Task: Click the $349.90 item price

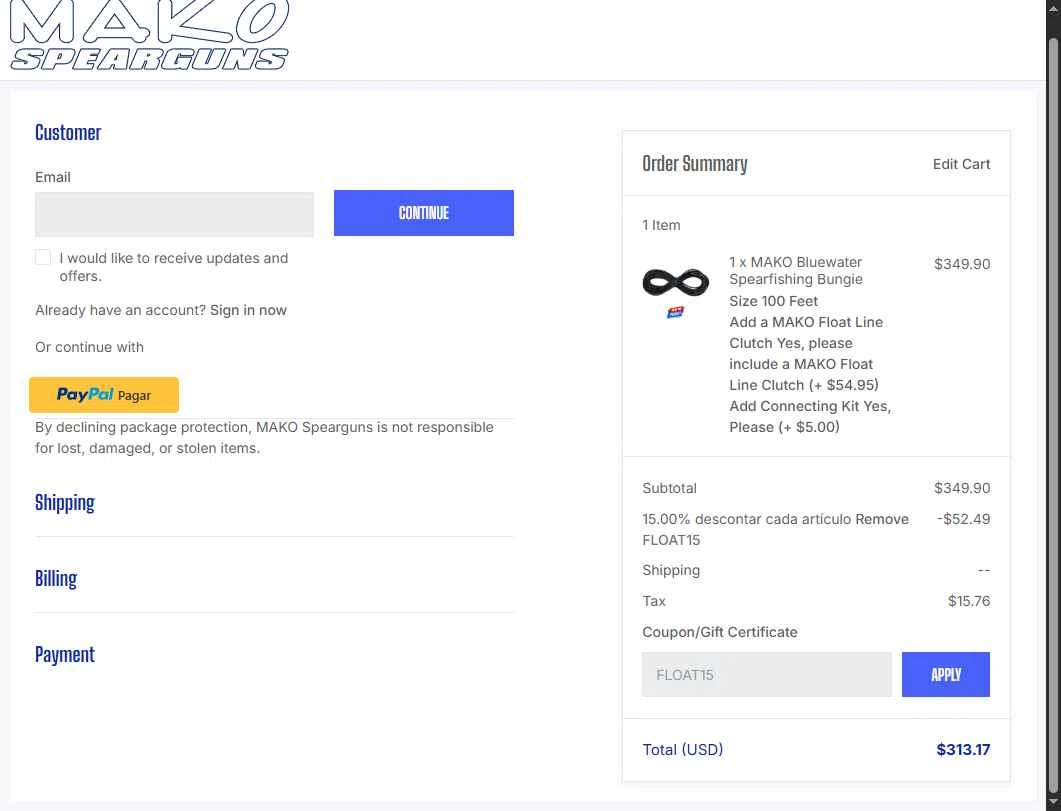Action: point(962,264)
